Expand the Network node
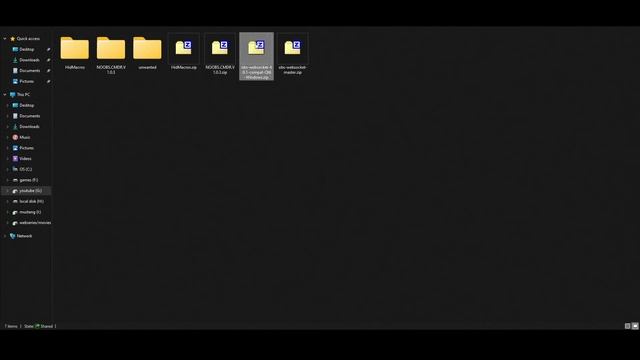The height and width of the screenshot is (360, 640). (5, 236)
